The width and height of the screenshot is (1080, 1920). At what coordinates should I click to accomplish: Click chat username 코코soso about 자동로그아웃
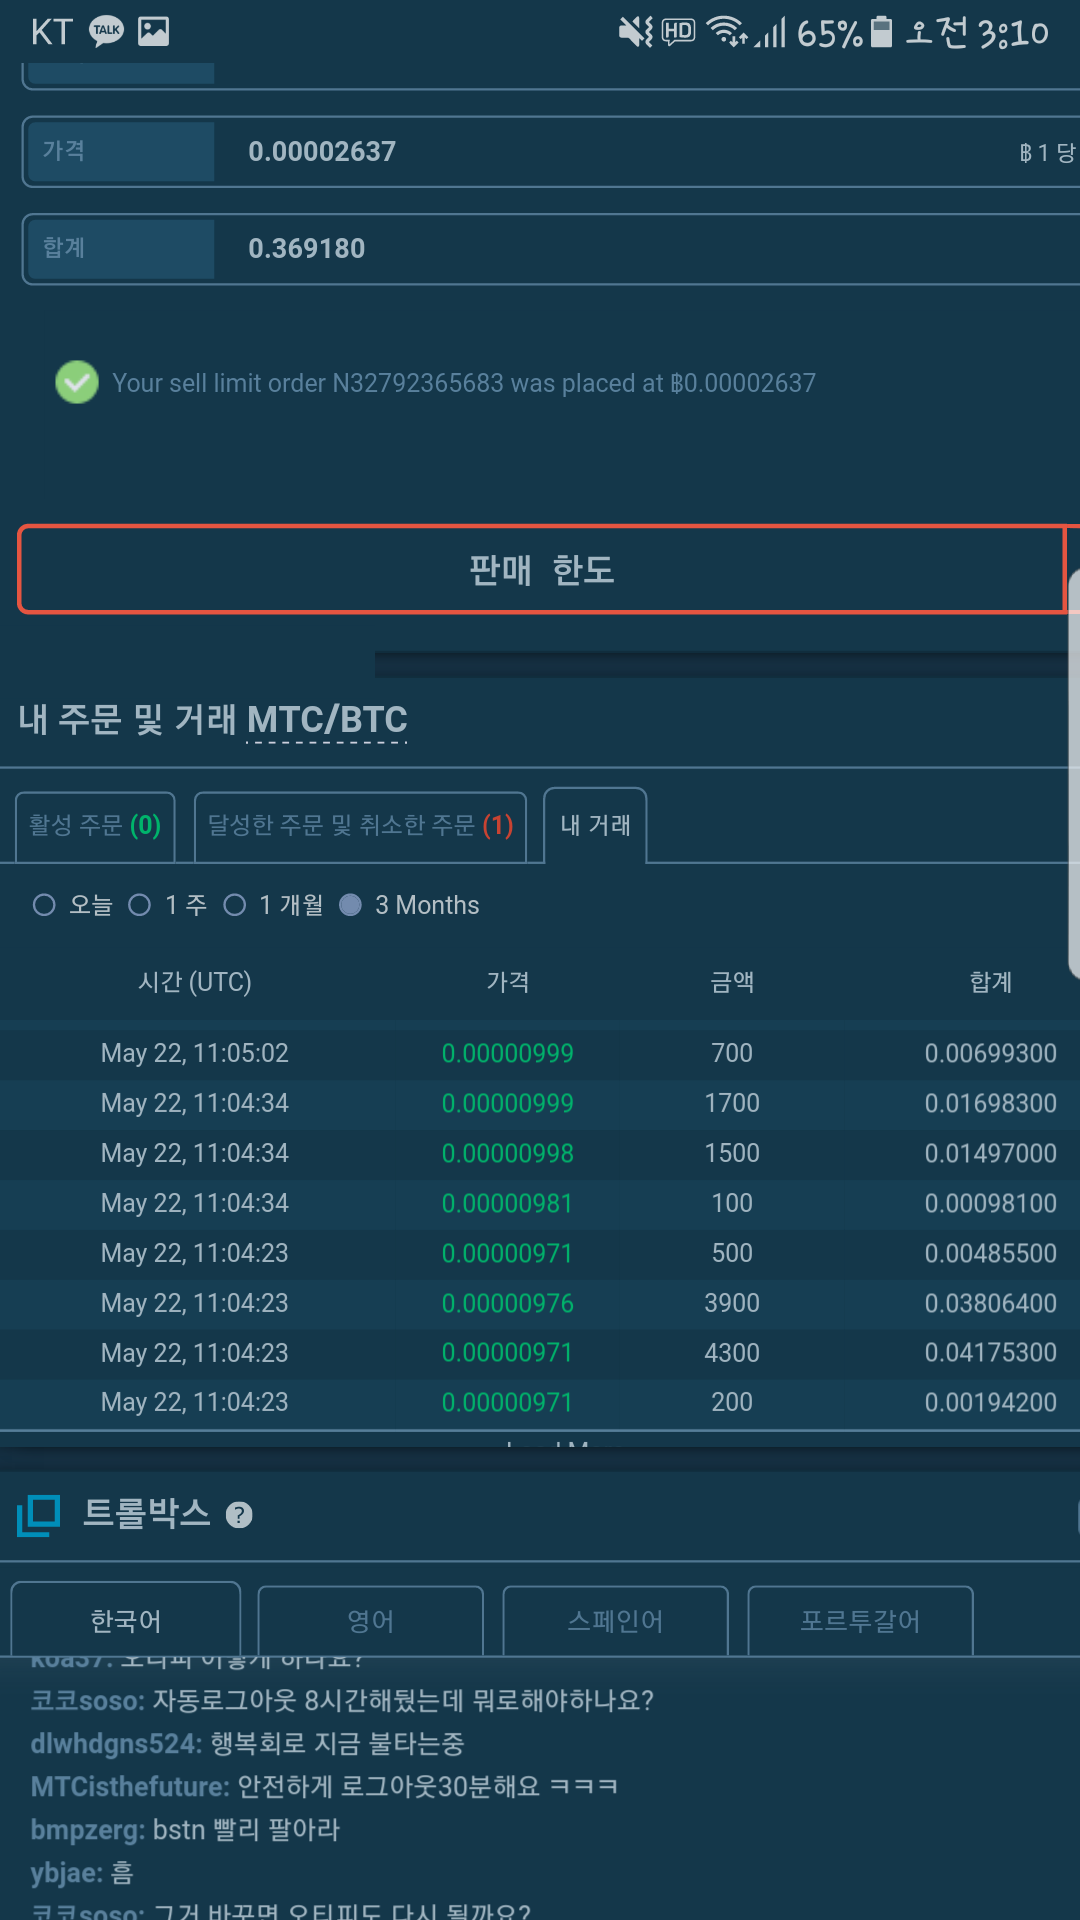pos(88,1700)
